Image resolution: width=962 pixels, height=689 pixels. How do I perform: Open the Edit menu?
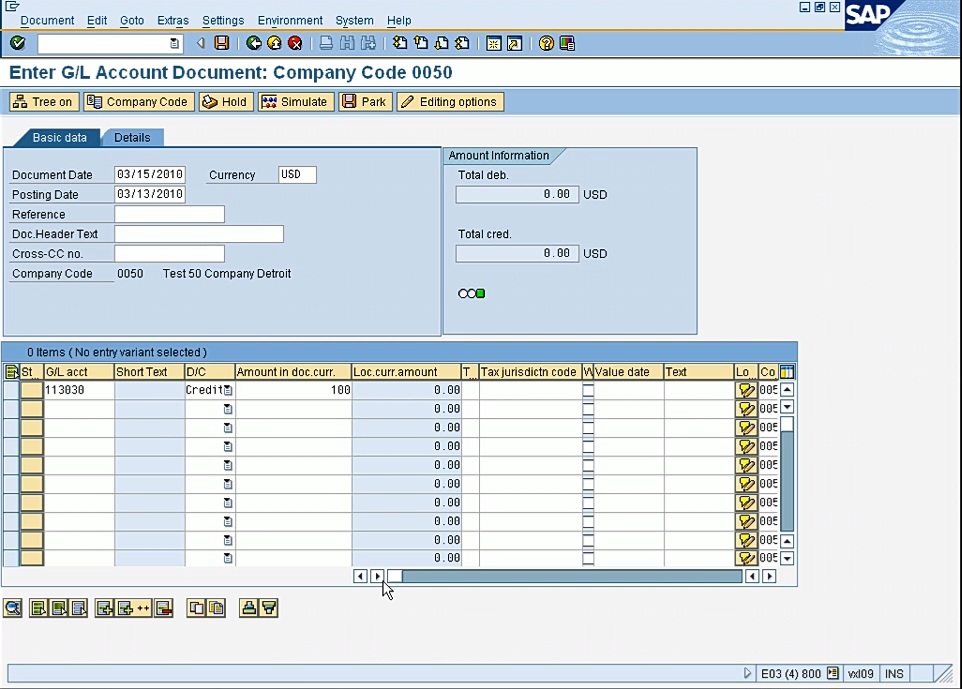point(97,20)
